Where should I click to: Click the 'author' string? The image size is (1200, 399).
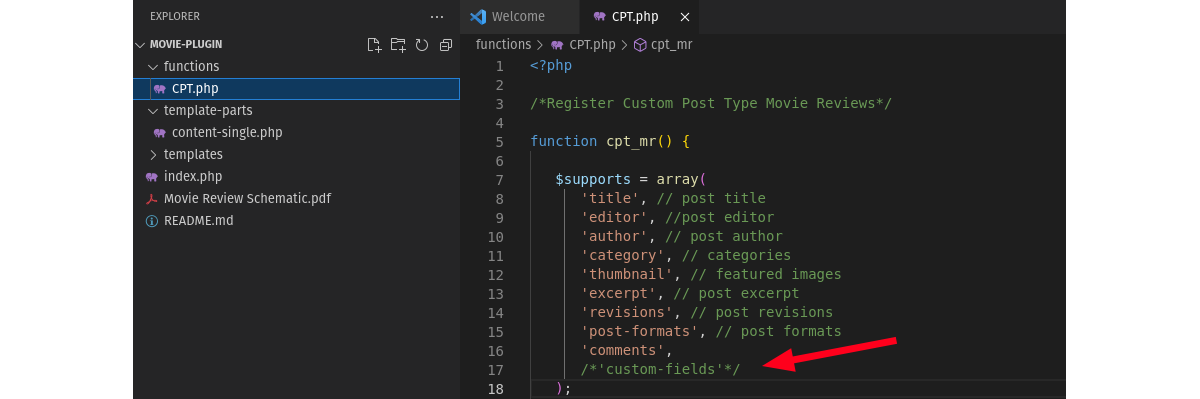tap(614, 237)
